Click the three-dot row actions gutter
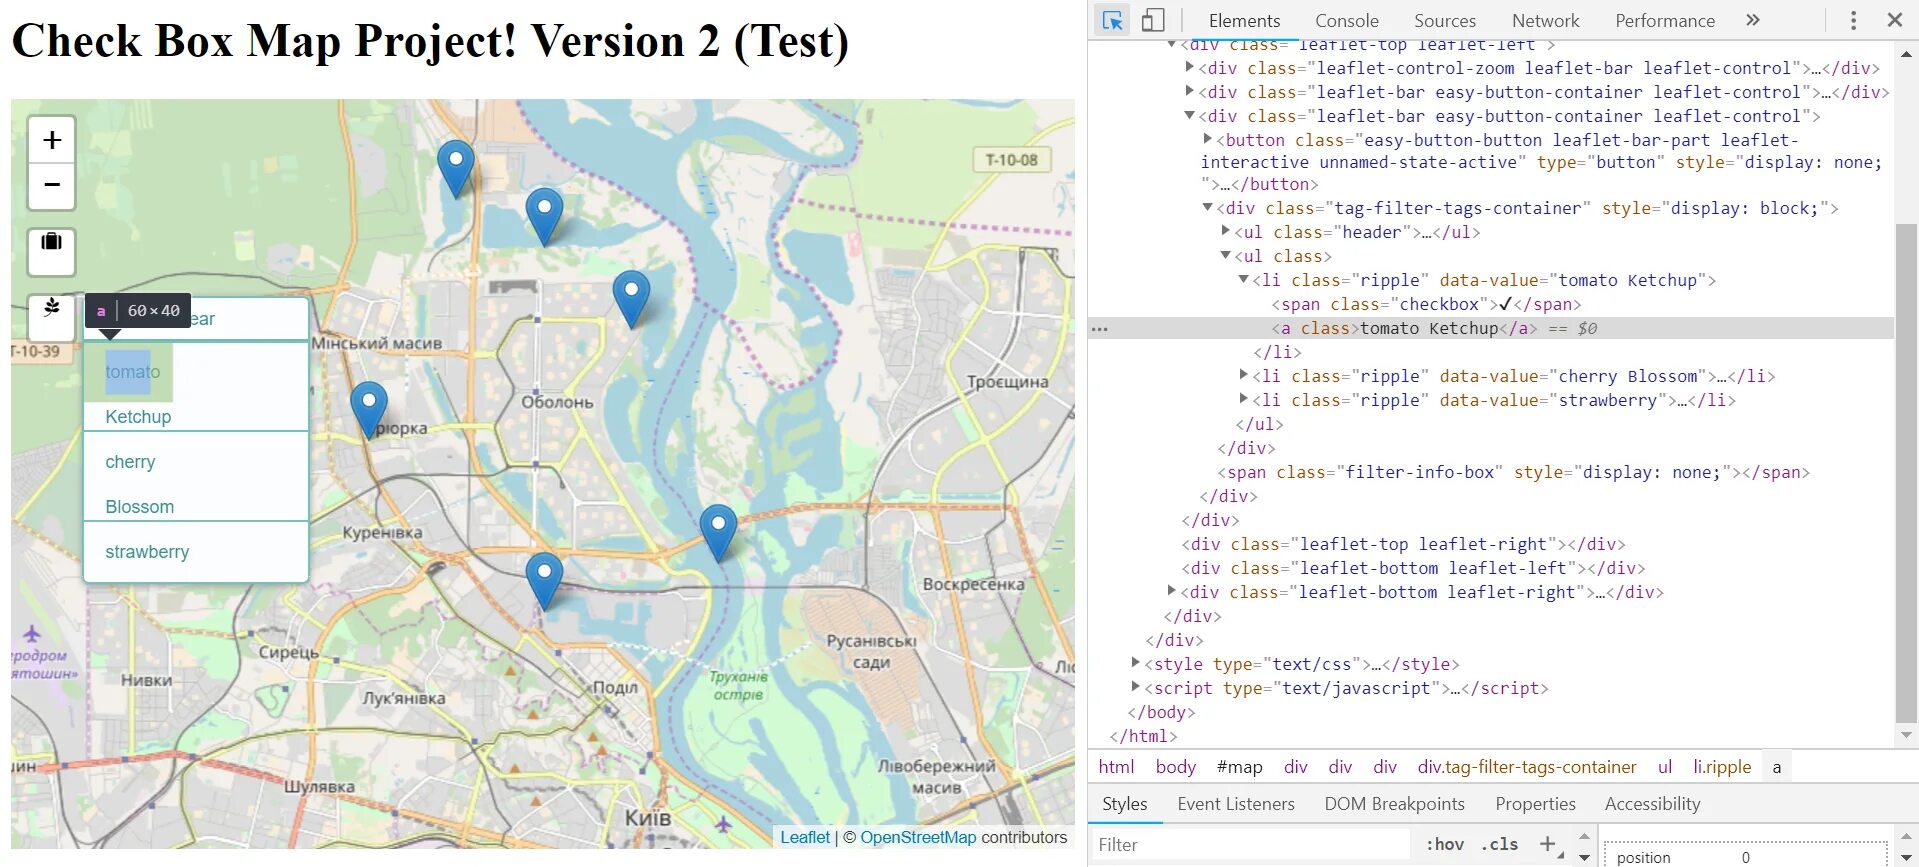This screenshot has height=867, width=1919. 1100,328
